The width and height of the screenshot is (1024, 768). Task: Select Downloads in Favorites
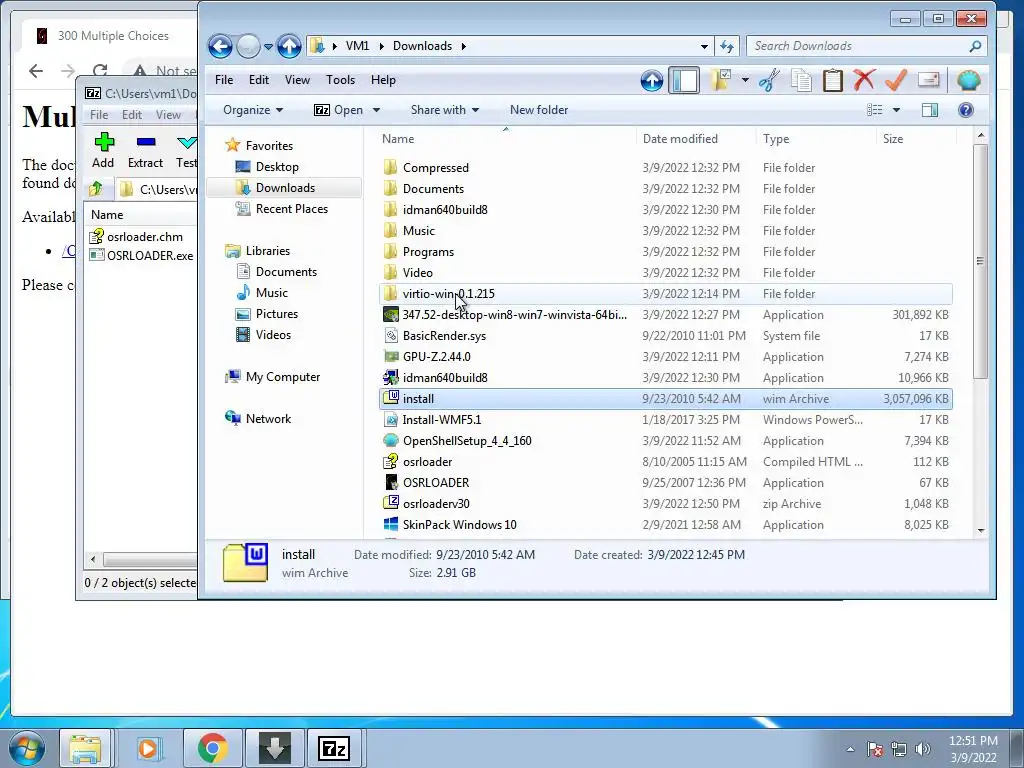[285, 187]
